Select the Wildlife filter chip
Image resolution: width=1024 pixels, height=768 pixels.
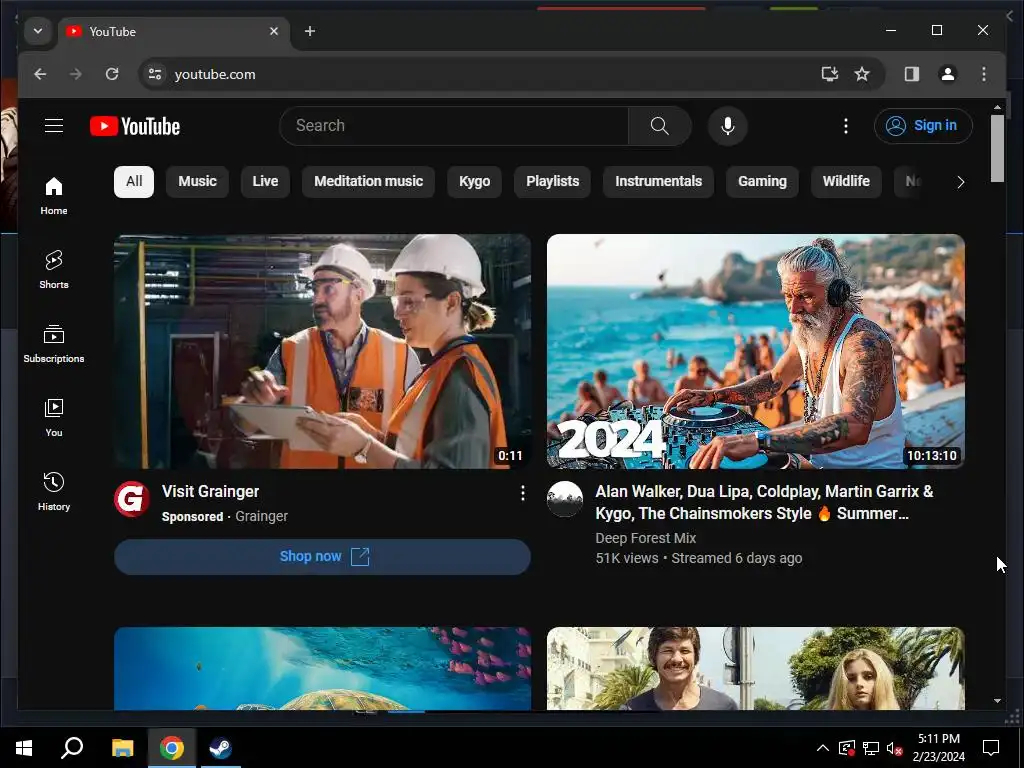tap(846, 181)
